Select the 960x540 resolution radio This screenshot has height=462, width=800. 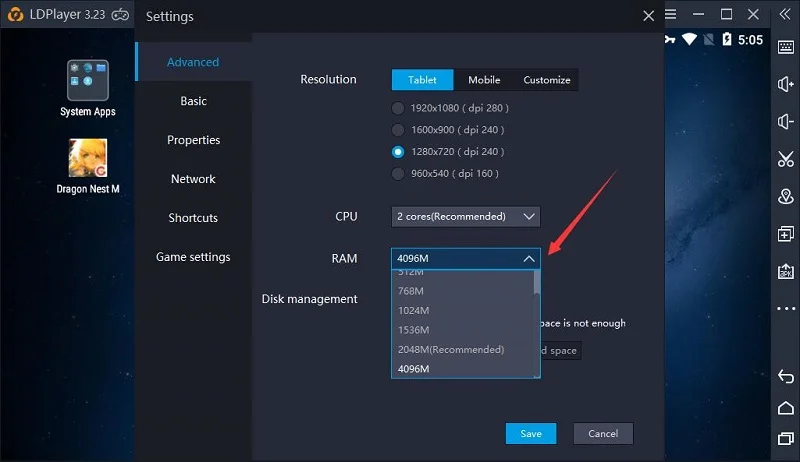click(x=398, y=174)
